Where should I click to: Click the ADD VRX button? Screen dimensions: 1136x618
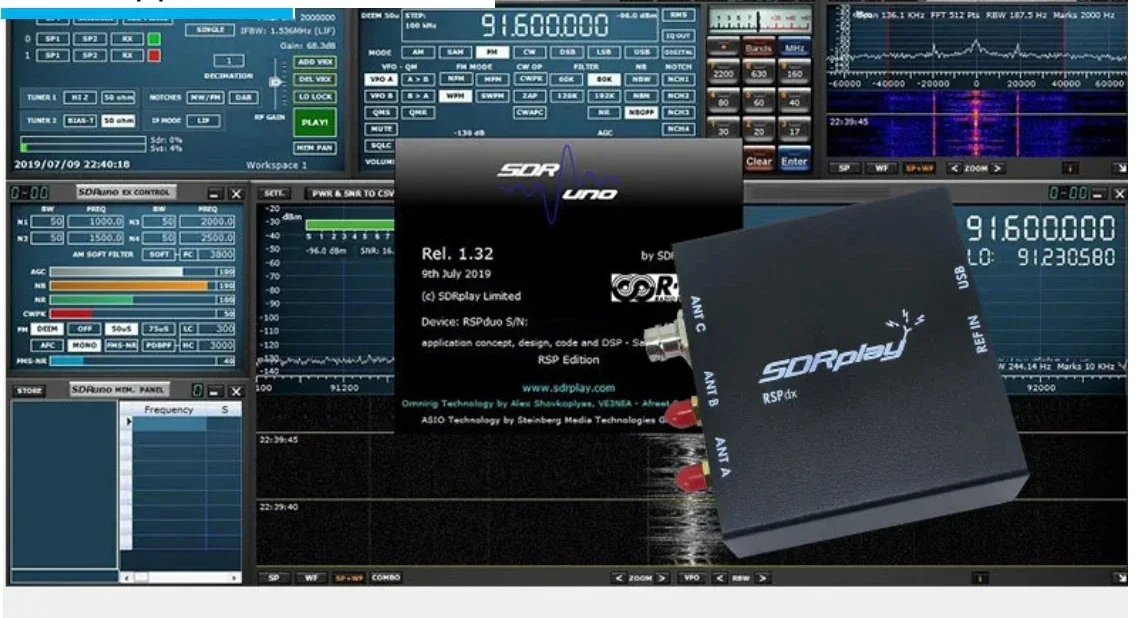[x=314, y=62]
